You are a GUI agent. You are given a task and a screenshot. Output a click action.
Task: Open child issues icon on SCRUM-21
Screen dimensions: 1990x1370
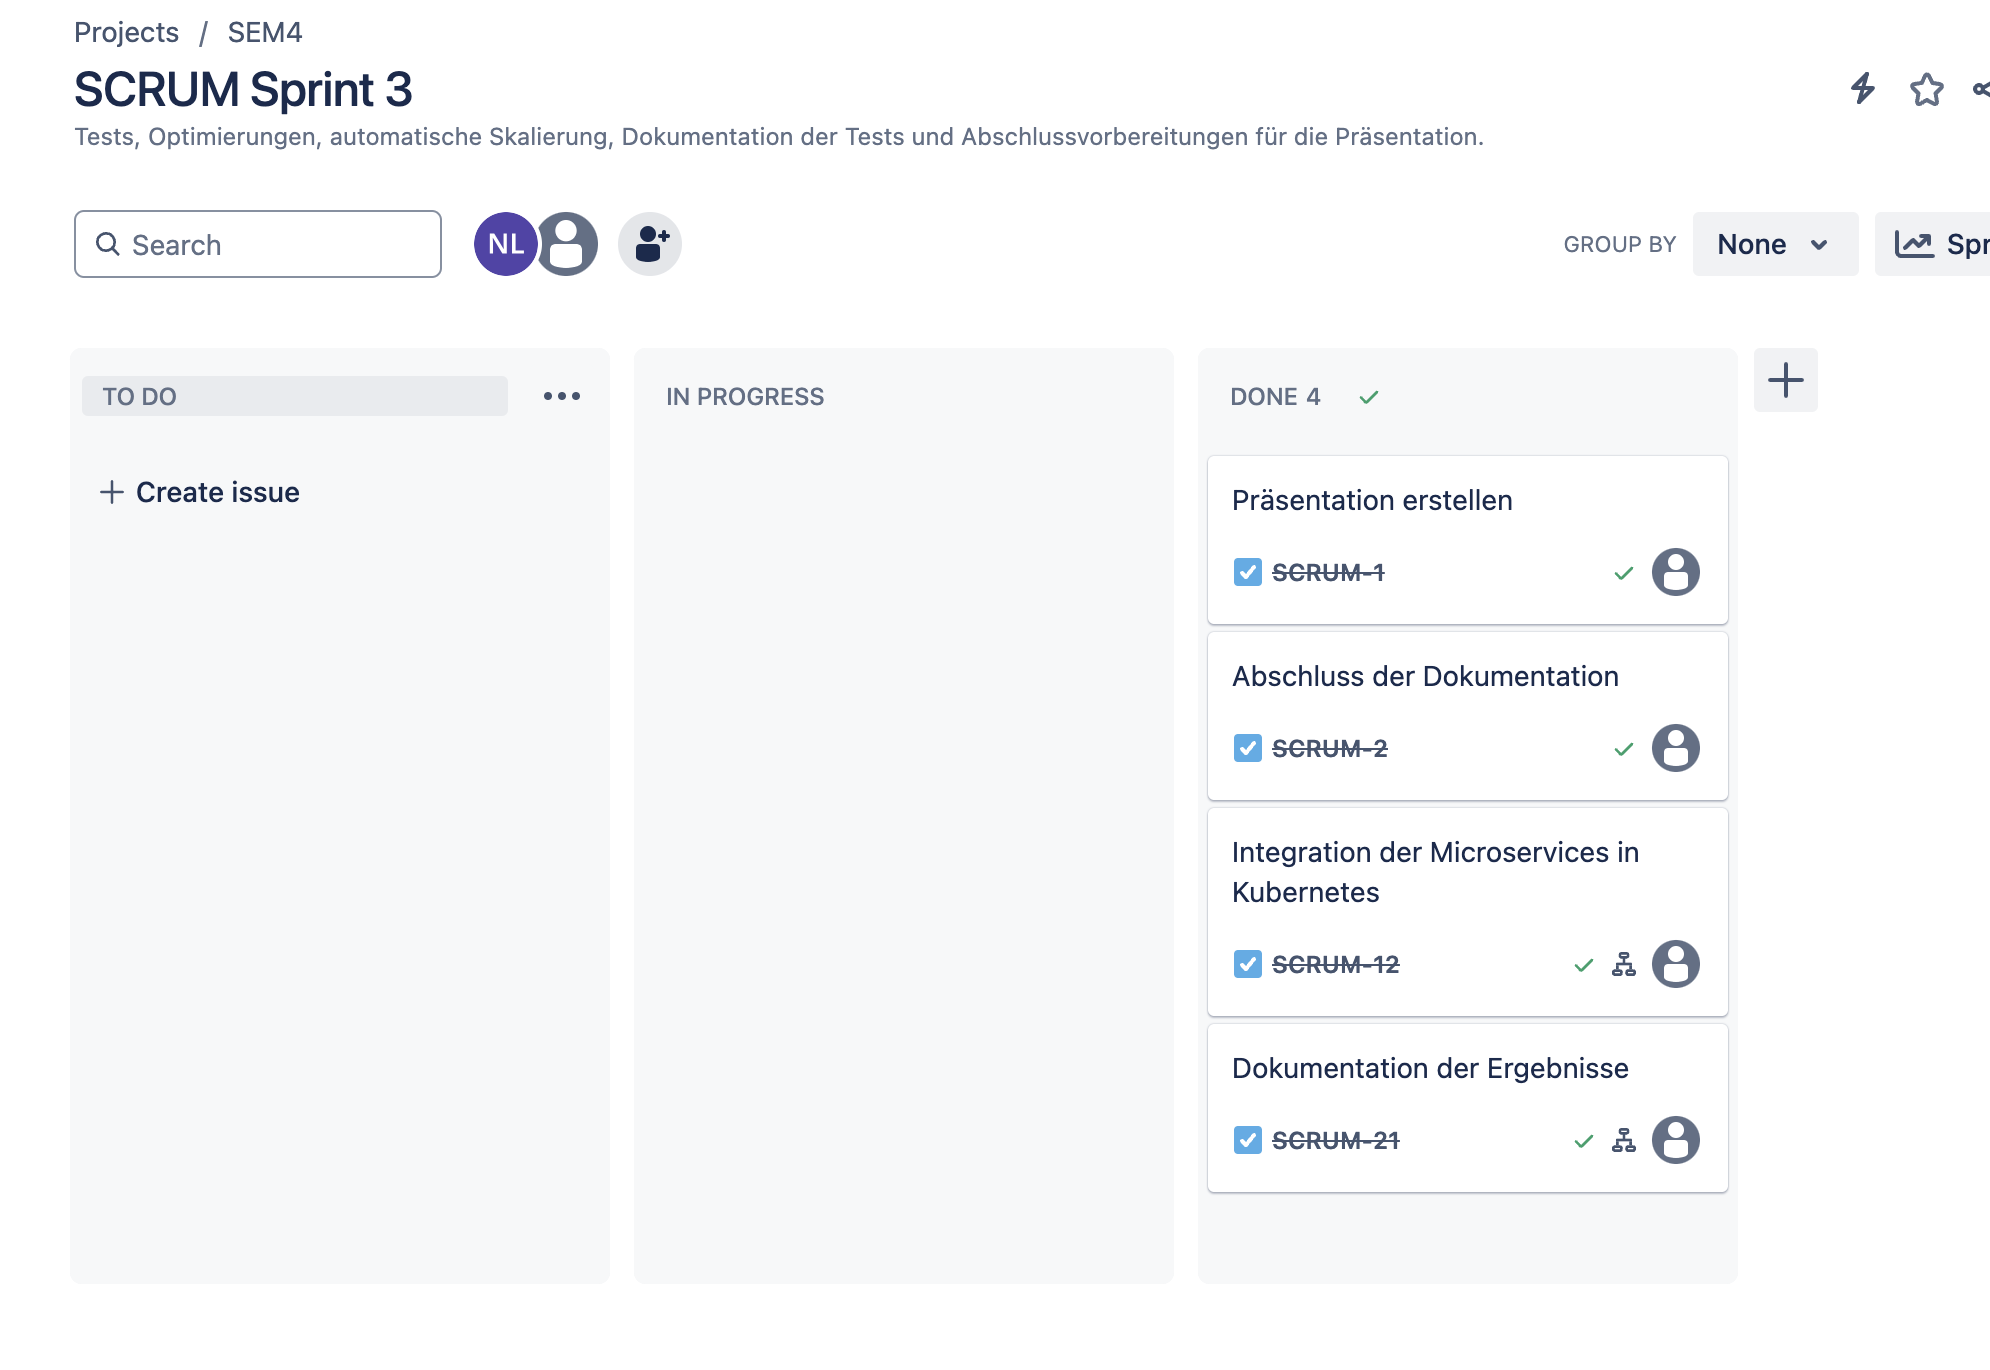tap(1624, 1140)
